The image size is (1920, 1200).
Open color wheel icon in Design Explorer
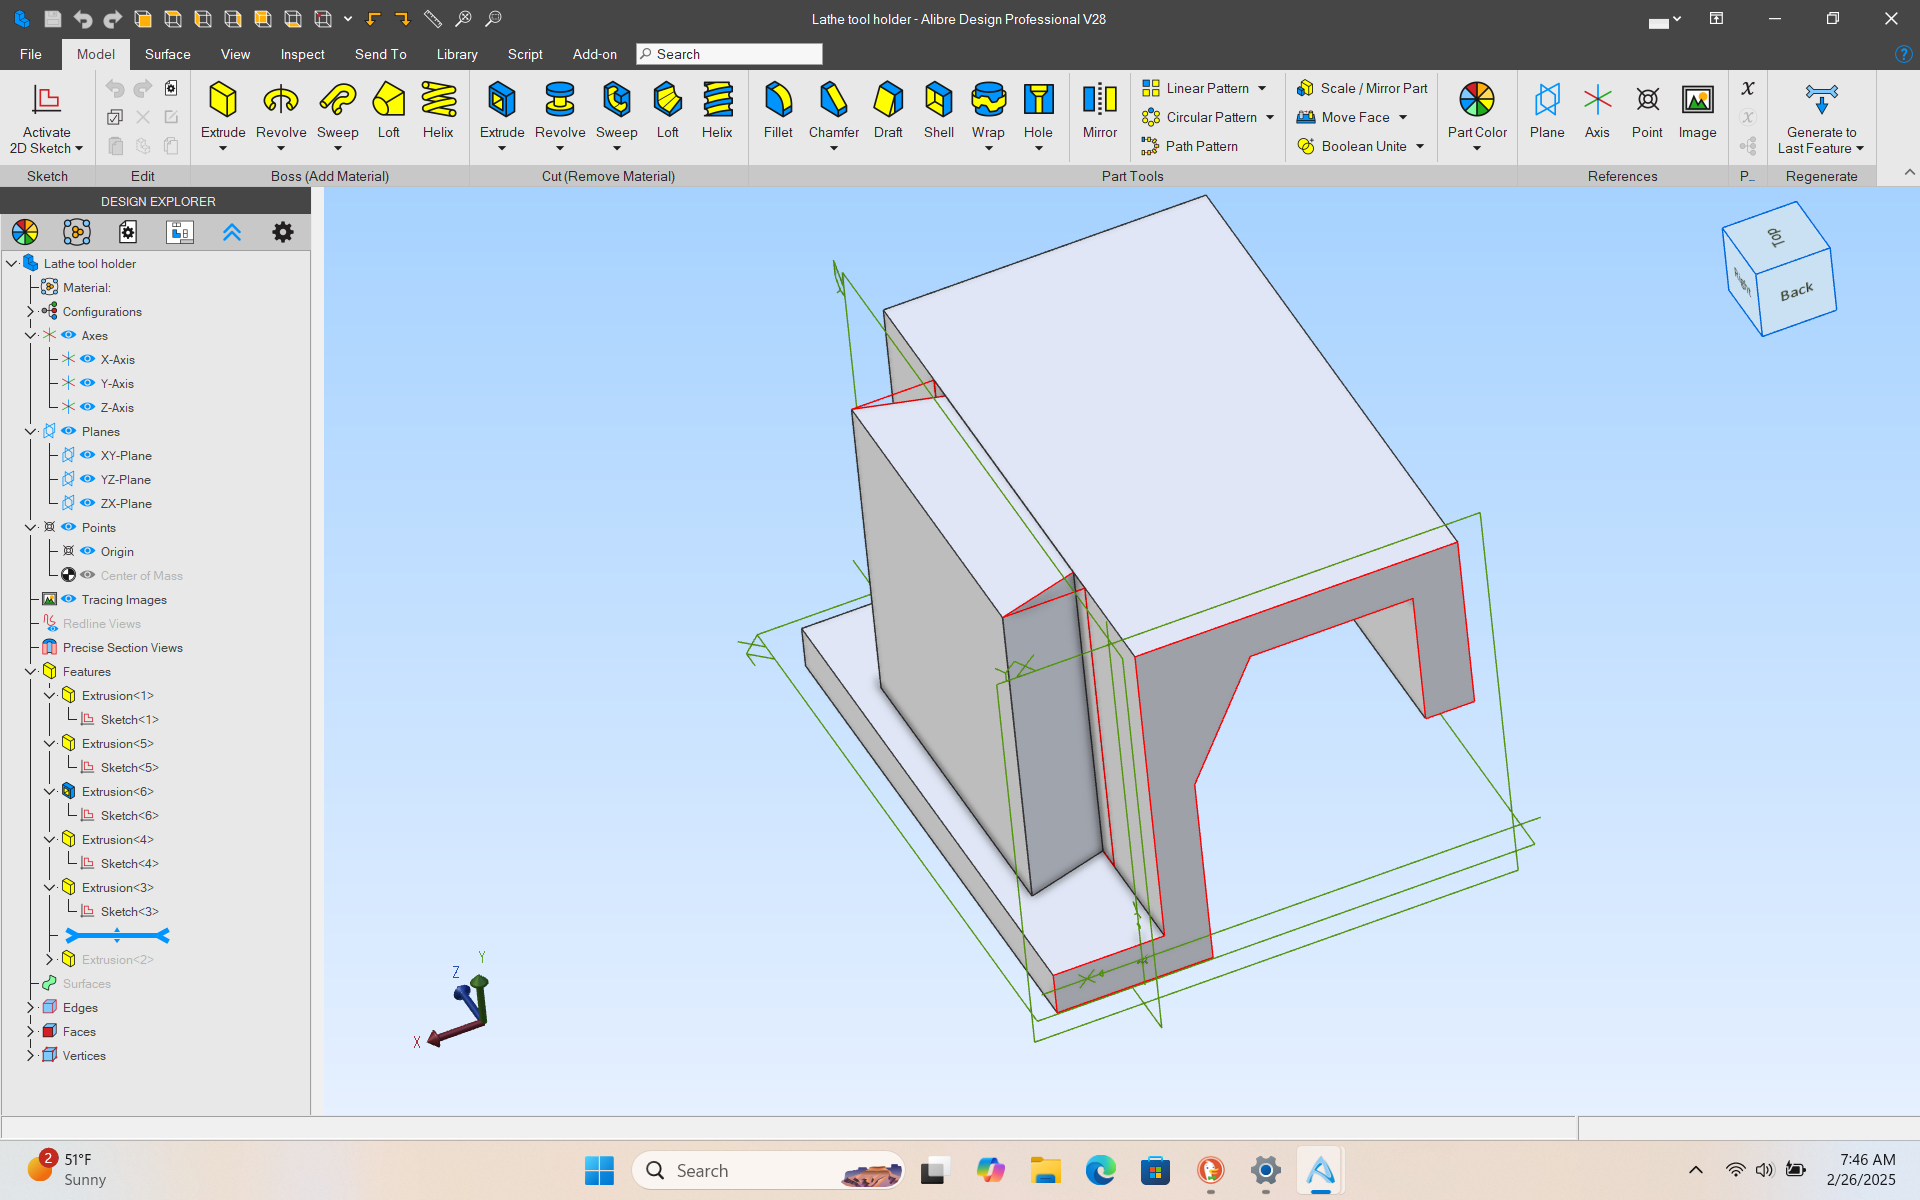click(x=25, y=232)
